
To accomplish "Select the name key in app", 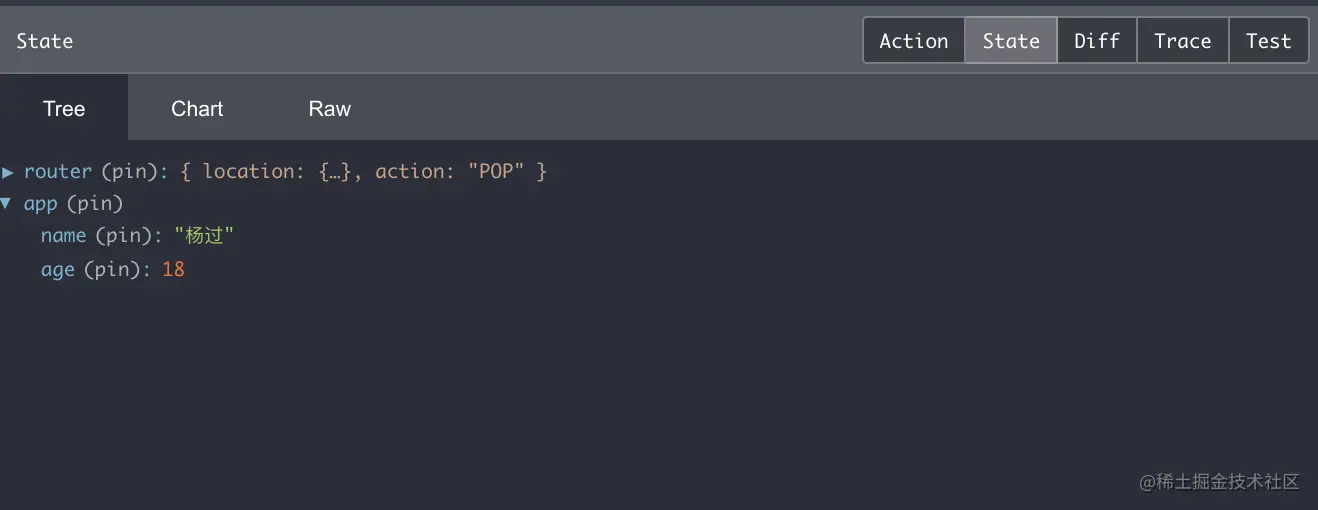I will [x=63, y=236].
